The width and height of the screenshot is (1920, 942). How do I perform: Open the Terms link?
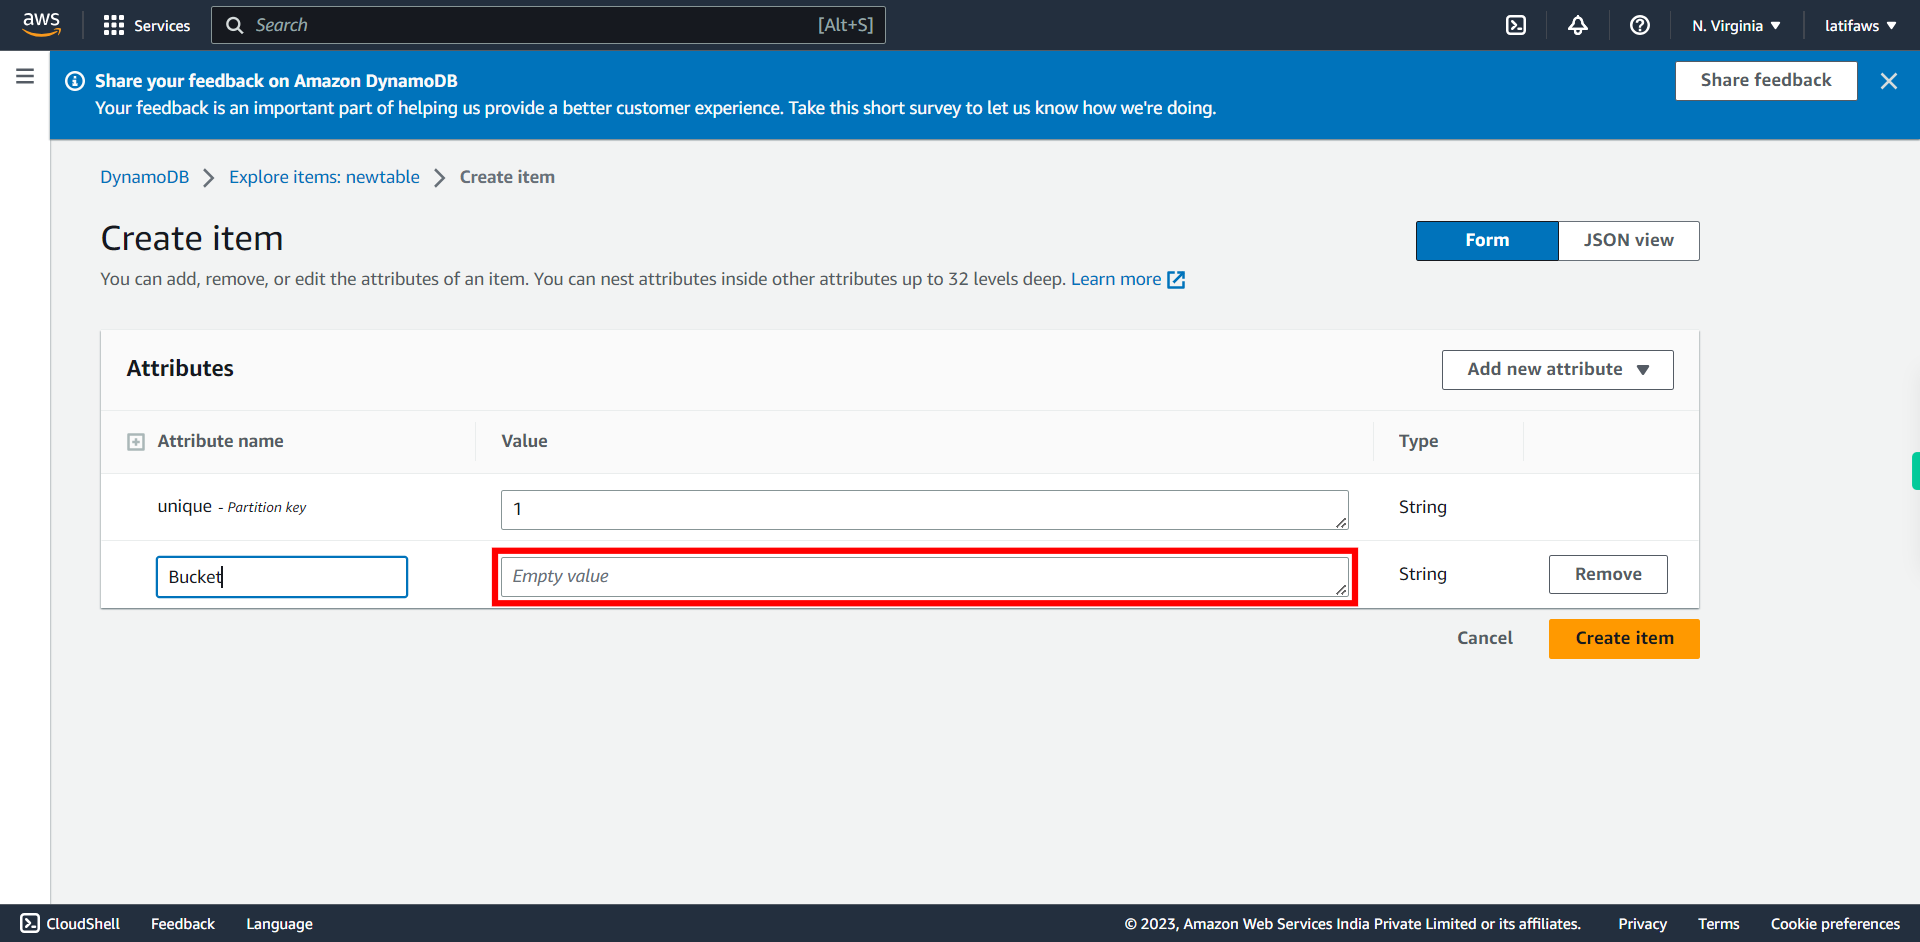tap(1718, 924)
